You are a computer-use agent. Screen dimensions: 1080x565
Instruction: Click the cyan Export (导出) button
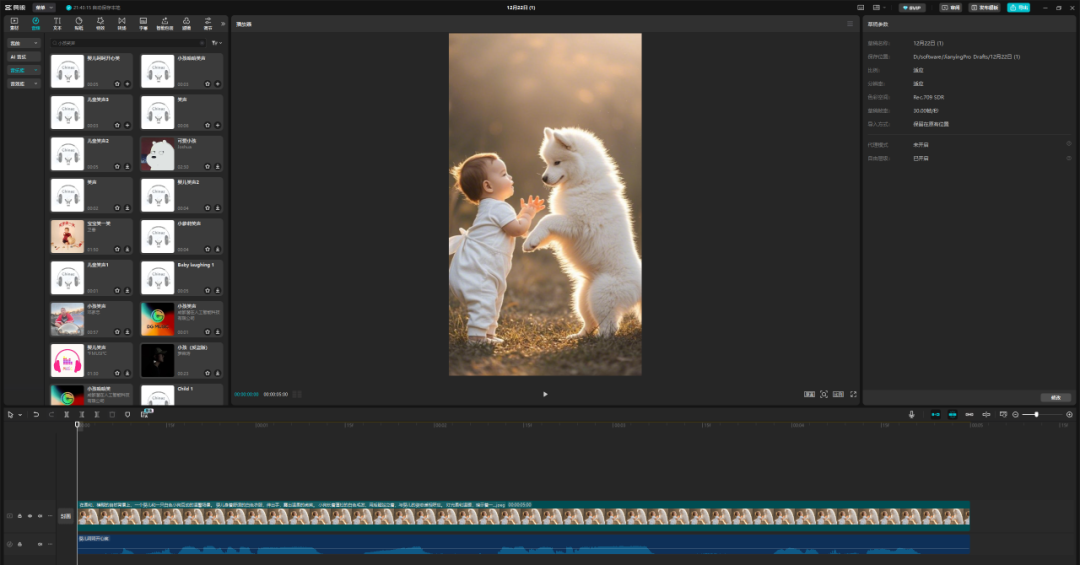(x=1018, y=7)
